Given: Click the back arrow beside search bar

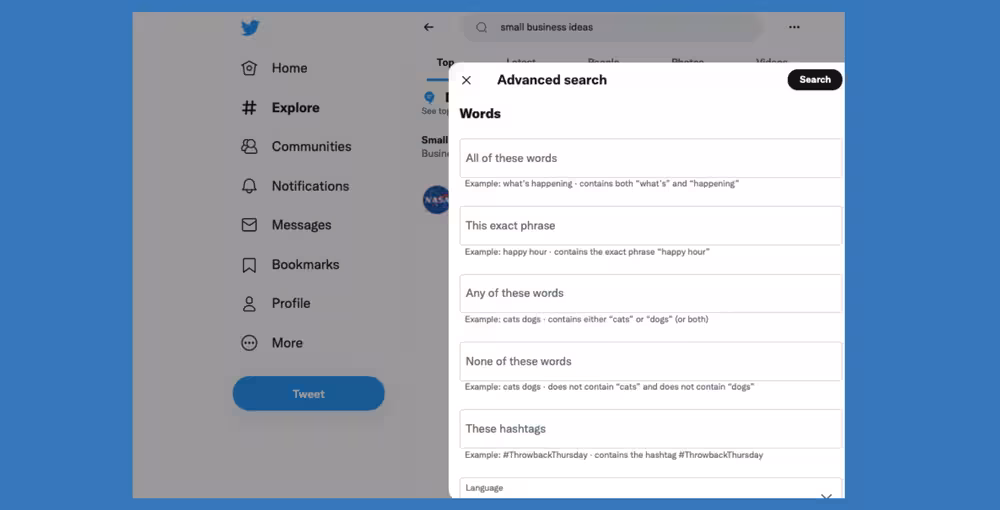Looking at the screenshot, I should point(429,27).
